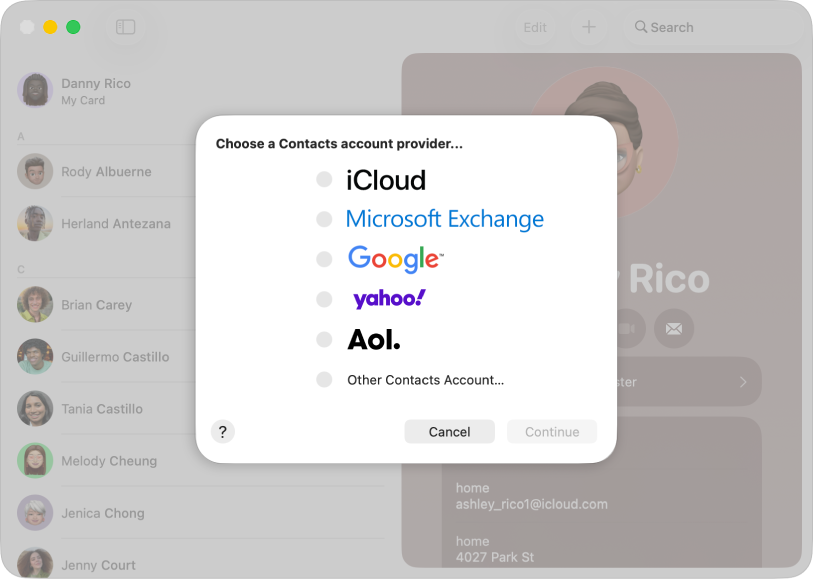814x580 pixels.
Task: Open the email envelope icon on the contact card
Action: point(673,329)
